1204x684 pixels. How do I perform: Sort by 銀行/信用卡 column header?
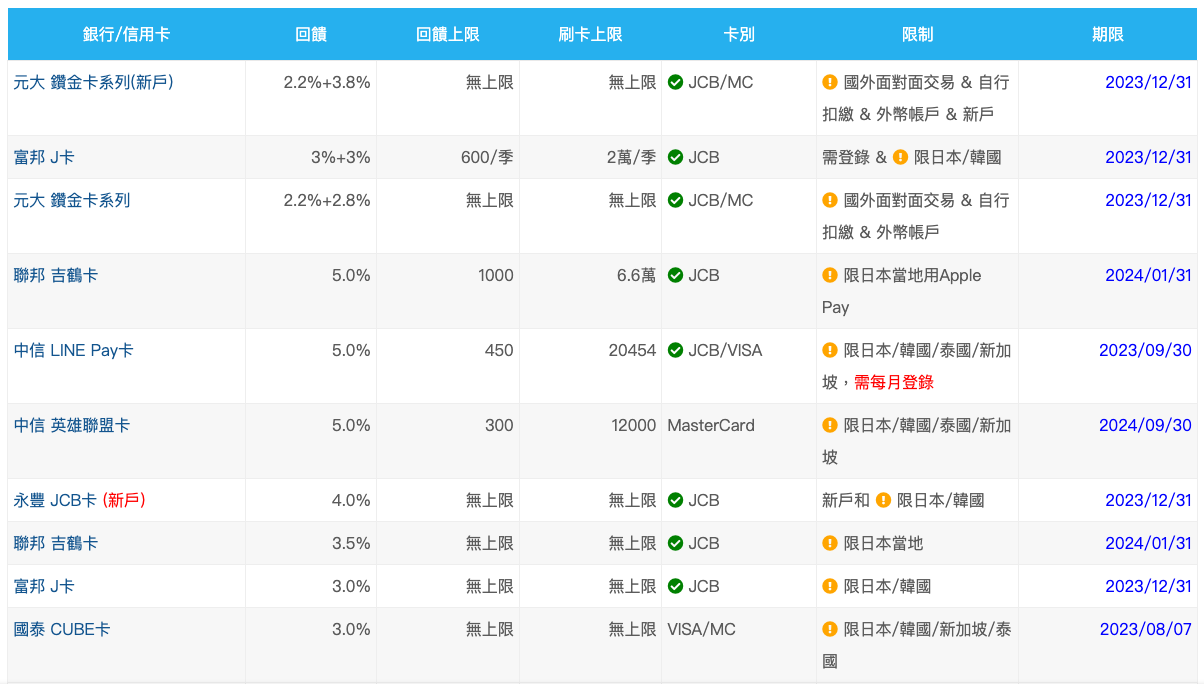(x=126, y=34)
